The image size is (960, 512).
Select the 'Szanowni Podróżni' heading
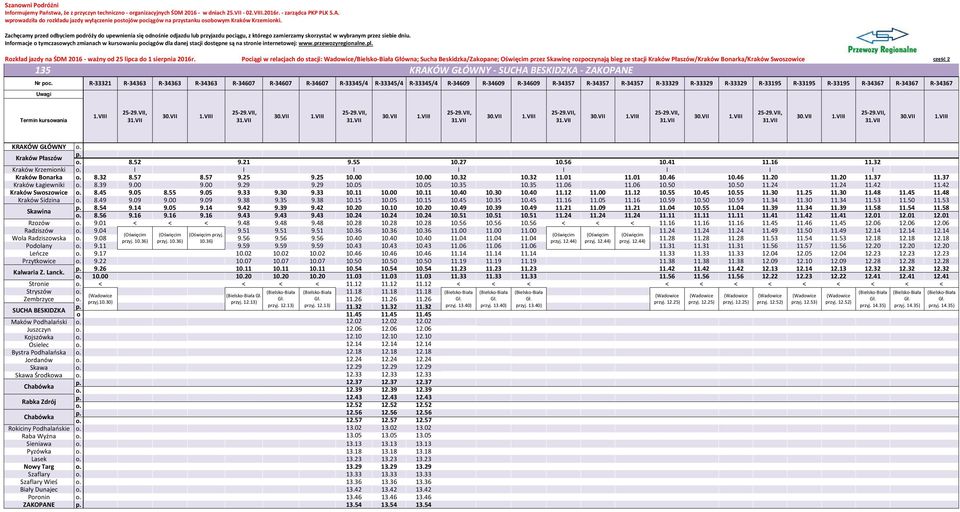click(25, 5)
